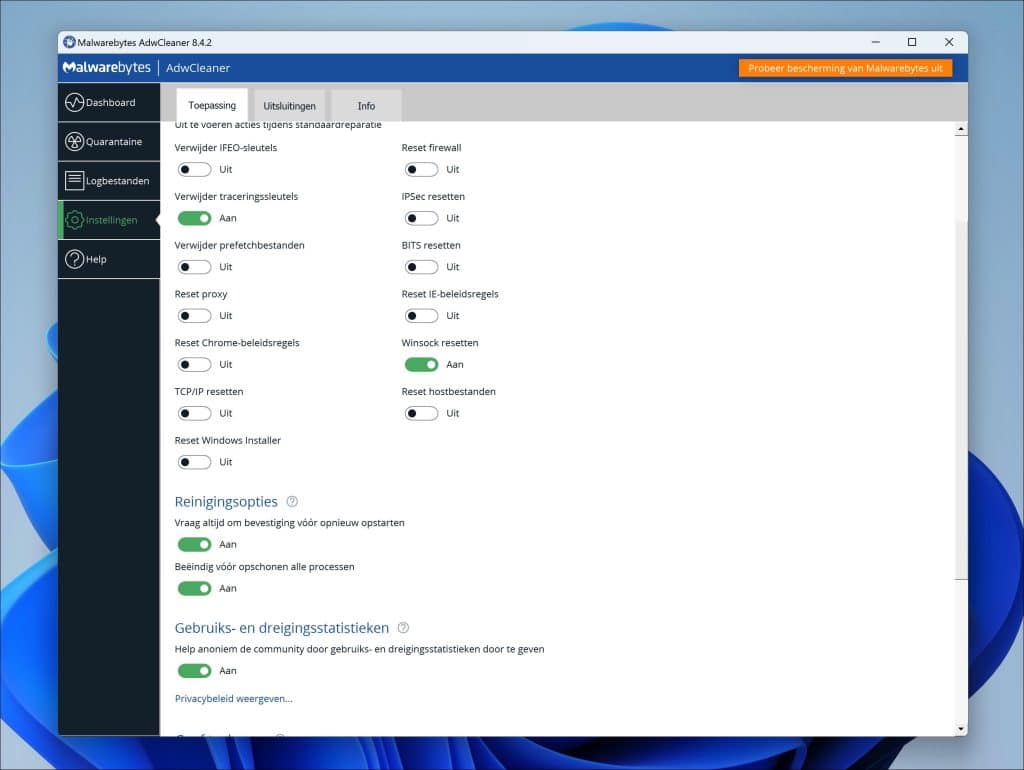Click the Reset Windows Installer label
The height and width of the screenshot is (770, 1024).
click(x=227, y=441)
